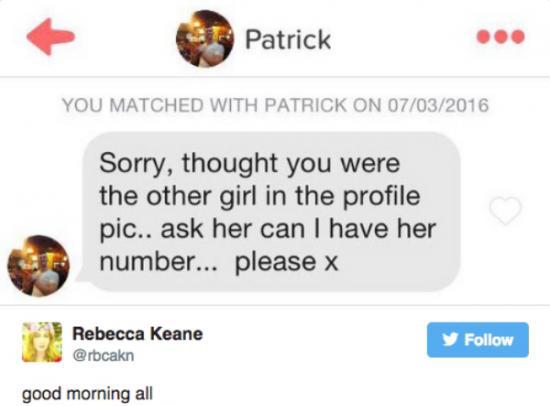Select 'please x' at message end
The height and width of the screenshot is (406, 550).
click(x=287, y=262)
